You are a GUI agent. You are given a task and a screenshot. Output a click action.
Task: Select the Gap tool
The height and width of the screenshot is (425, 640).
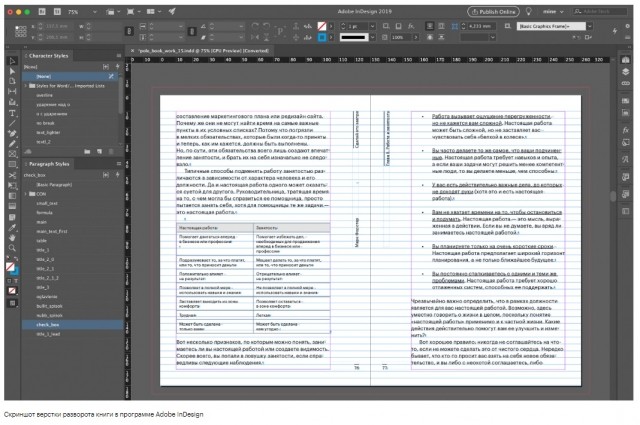coord(12,91)
